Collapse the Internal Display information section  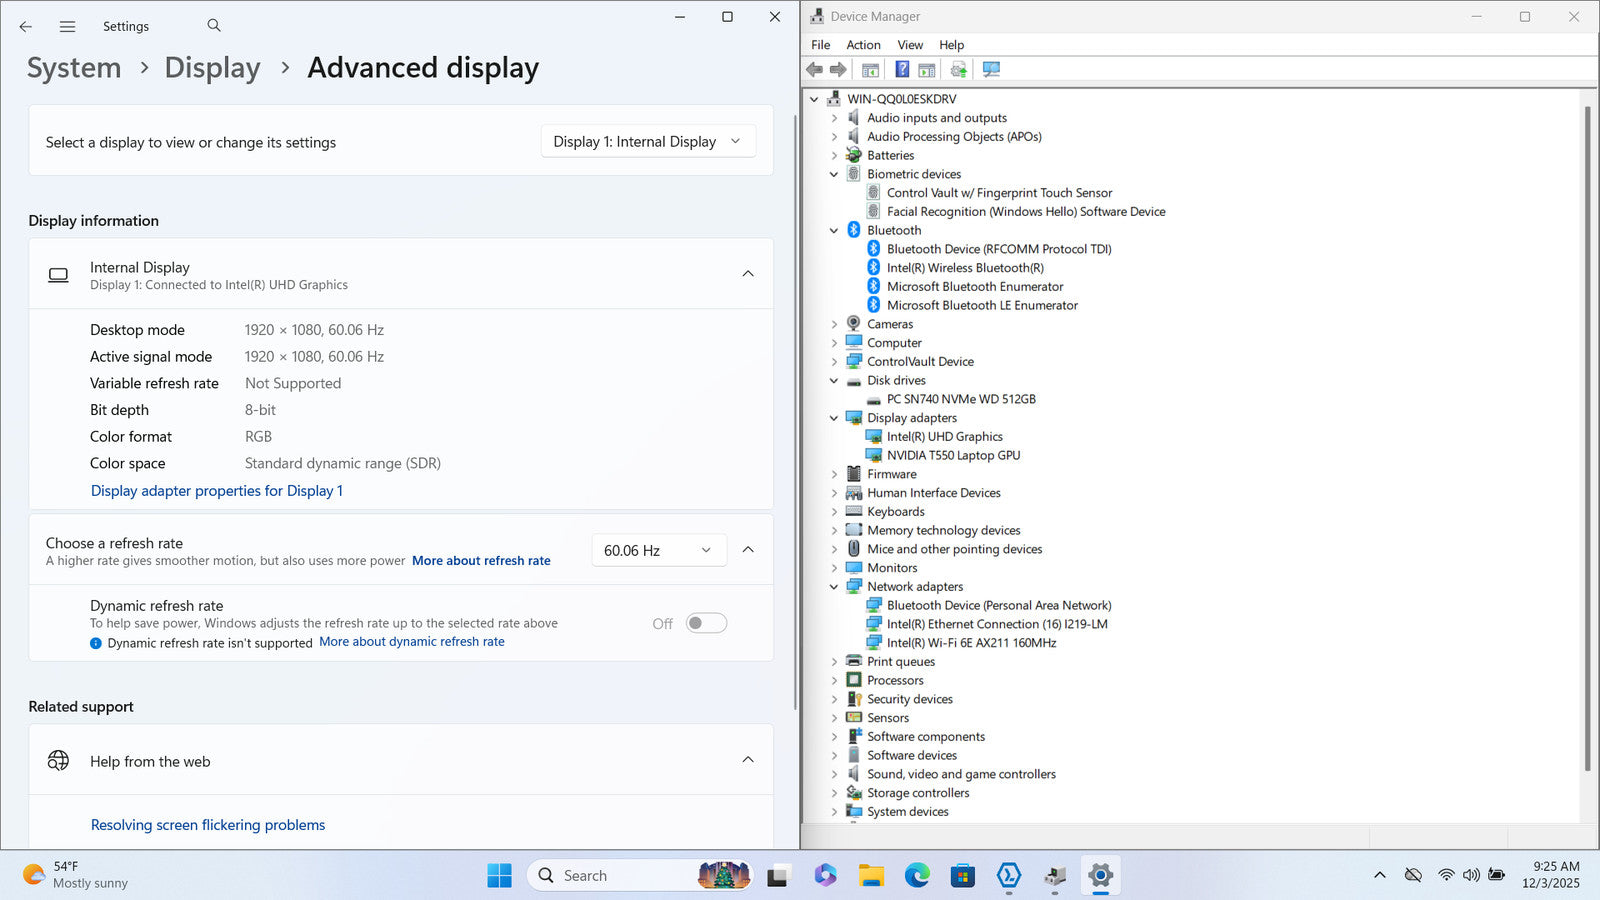[x=747, y=274]
